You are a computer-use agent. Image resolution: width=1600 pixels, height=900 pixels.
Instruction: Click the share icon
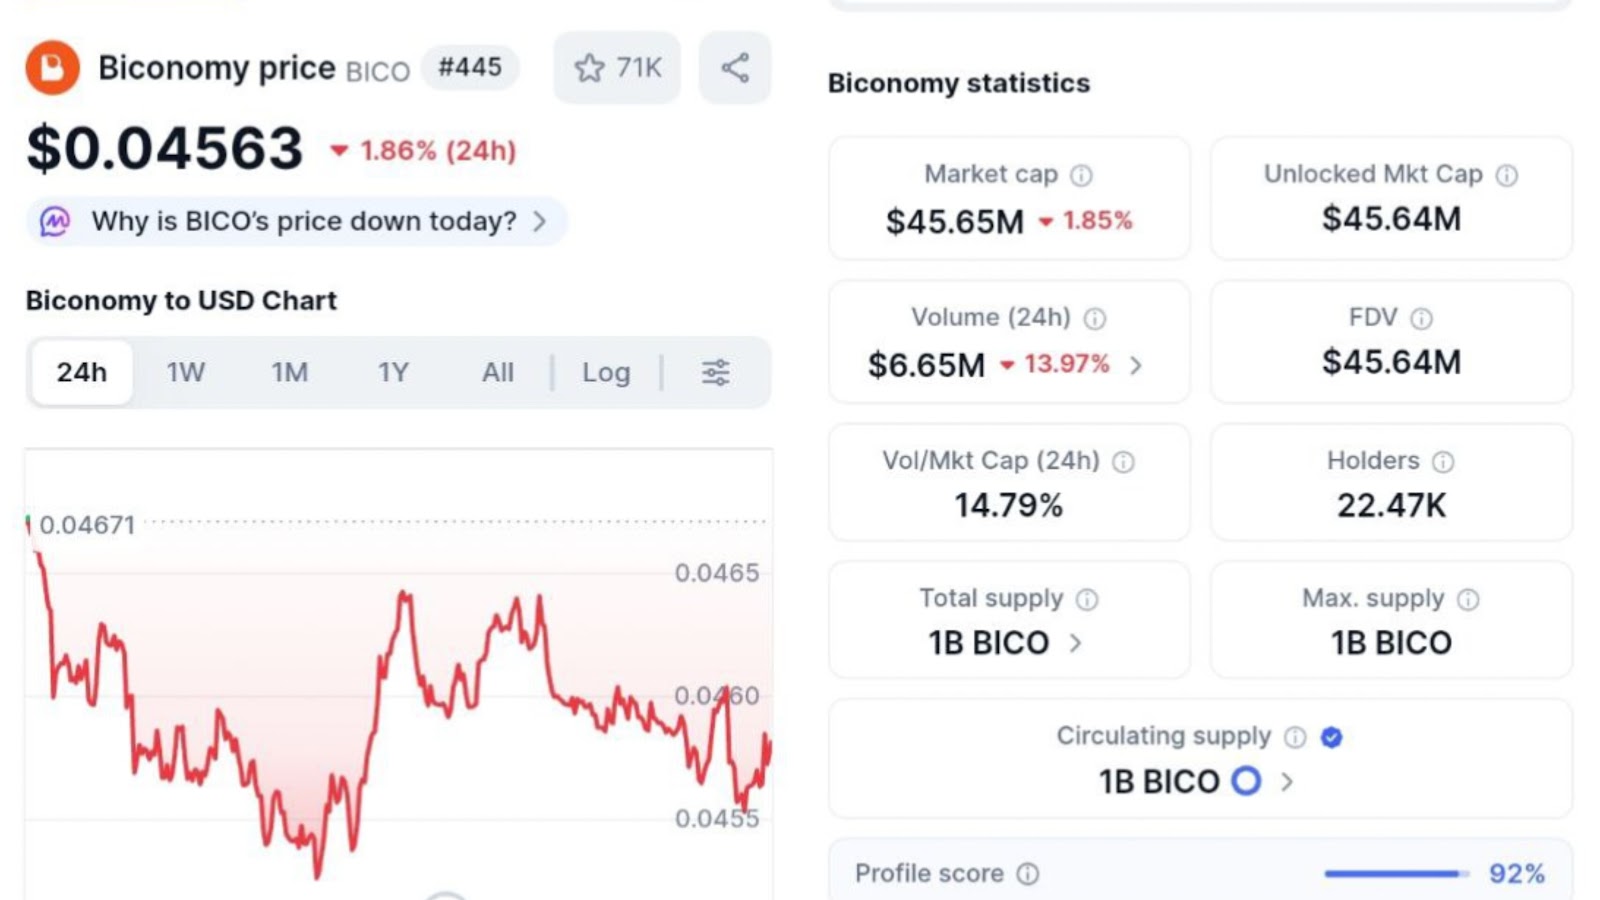point(735,68)
